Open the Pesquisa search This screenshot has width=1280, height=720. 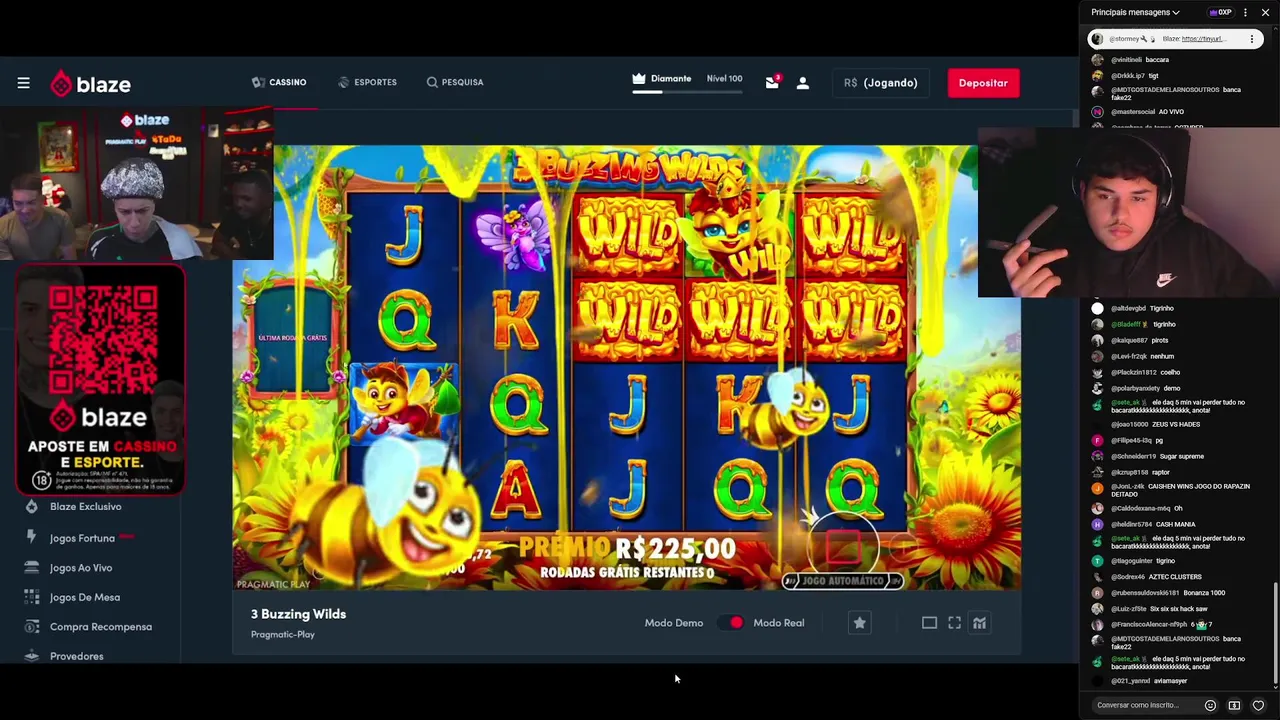click(455, 82)
